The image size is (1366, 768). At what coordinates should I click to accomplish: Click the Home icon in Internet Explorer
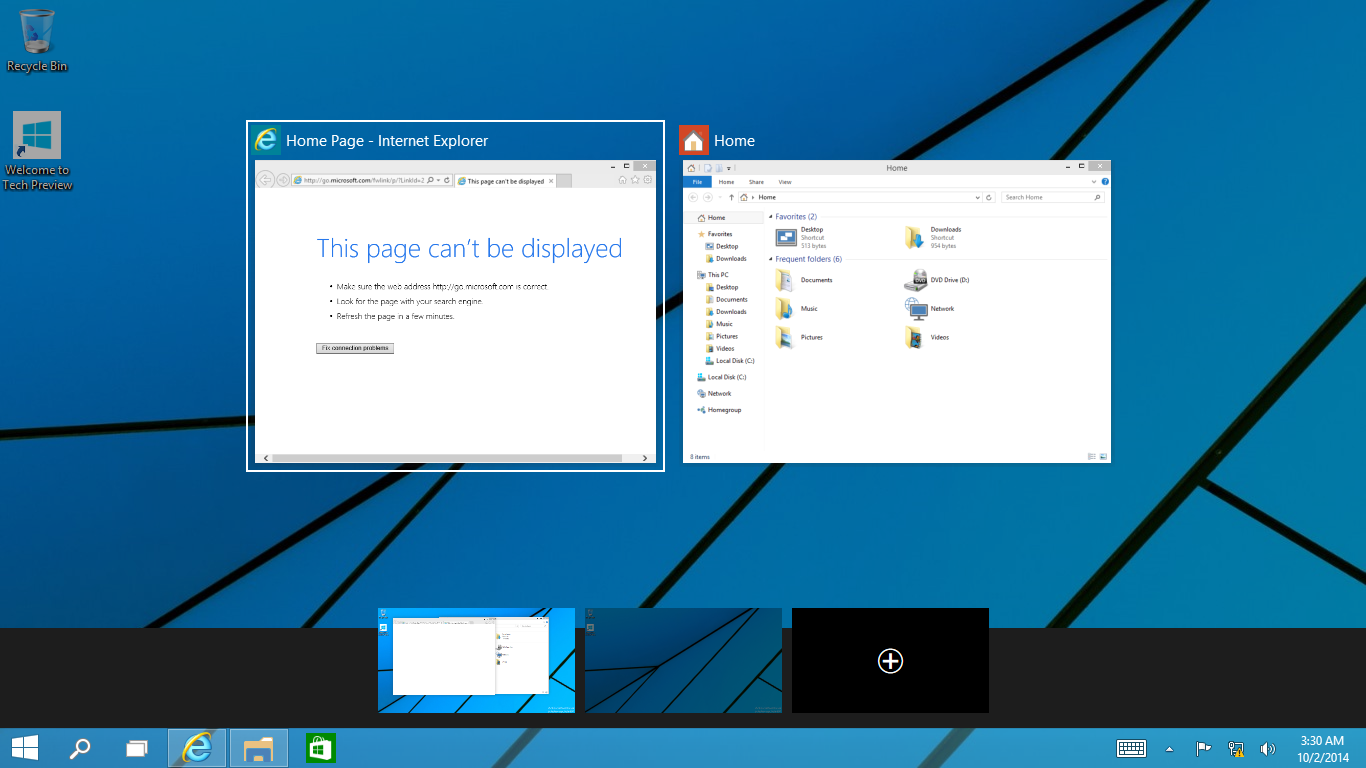click(622, 180)
